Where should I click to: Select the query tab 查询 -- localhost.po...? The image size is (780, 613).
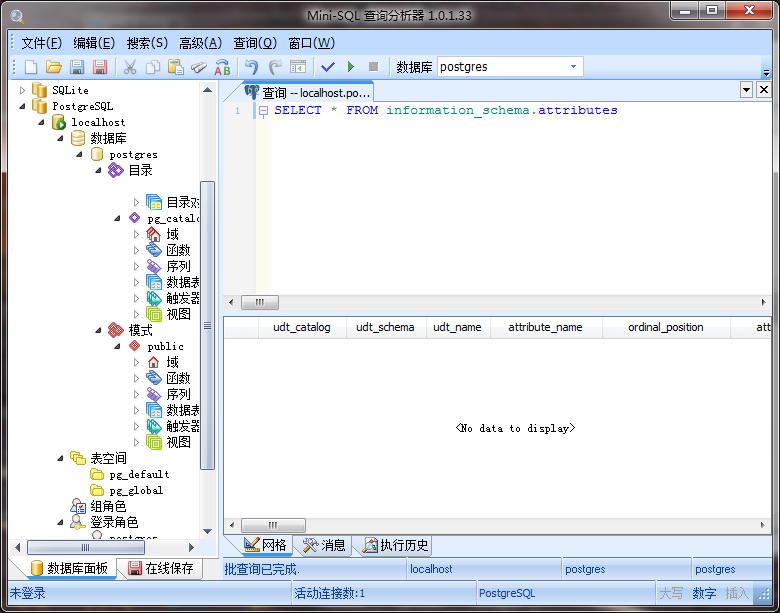coord(307,93)
